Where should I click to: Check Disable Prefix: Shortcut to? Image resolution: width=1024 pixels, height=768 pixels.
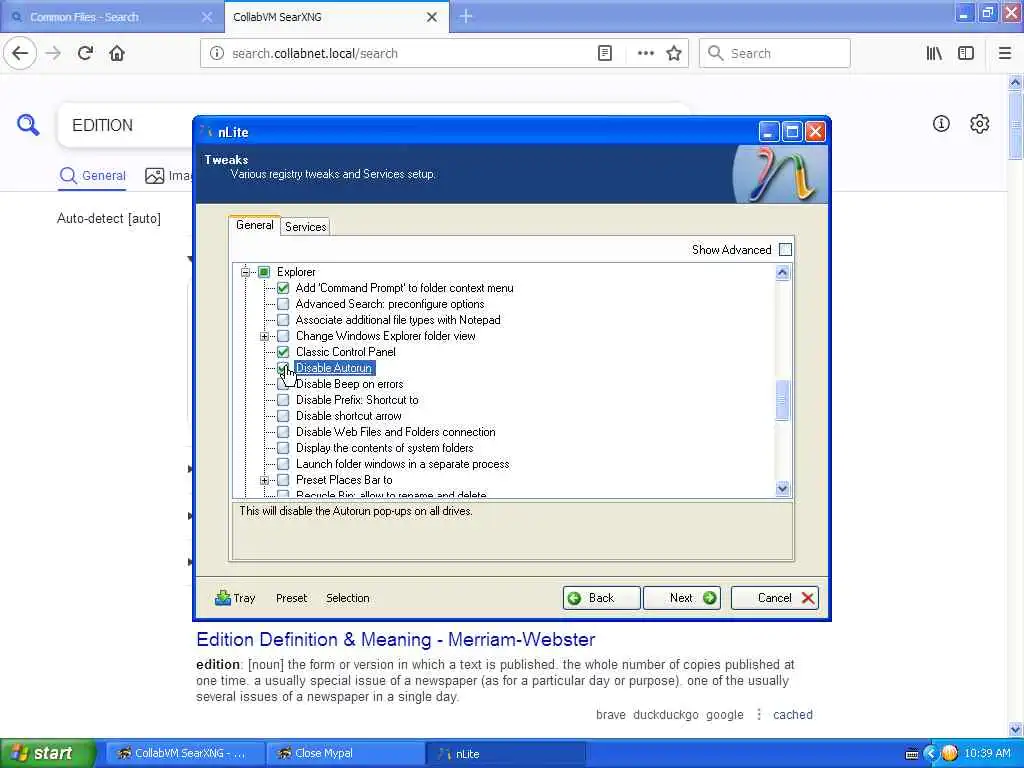pyautogui.click(x=283, y=400)
